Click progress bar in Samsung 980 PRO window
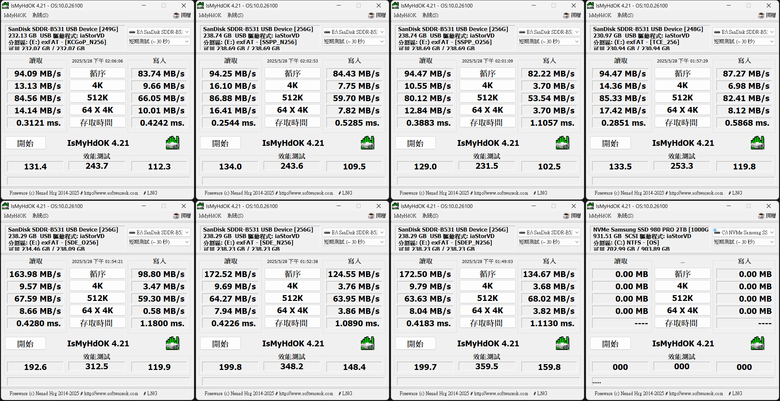The height and width of the screenshot is (401, 780). point(683,381)
